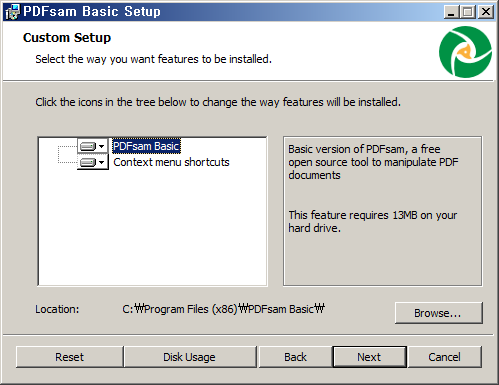Open Disk Usage information
The height and width of the screenshot is (385, 499).
click(x=189, y=357)
